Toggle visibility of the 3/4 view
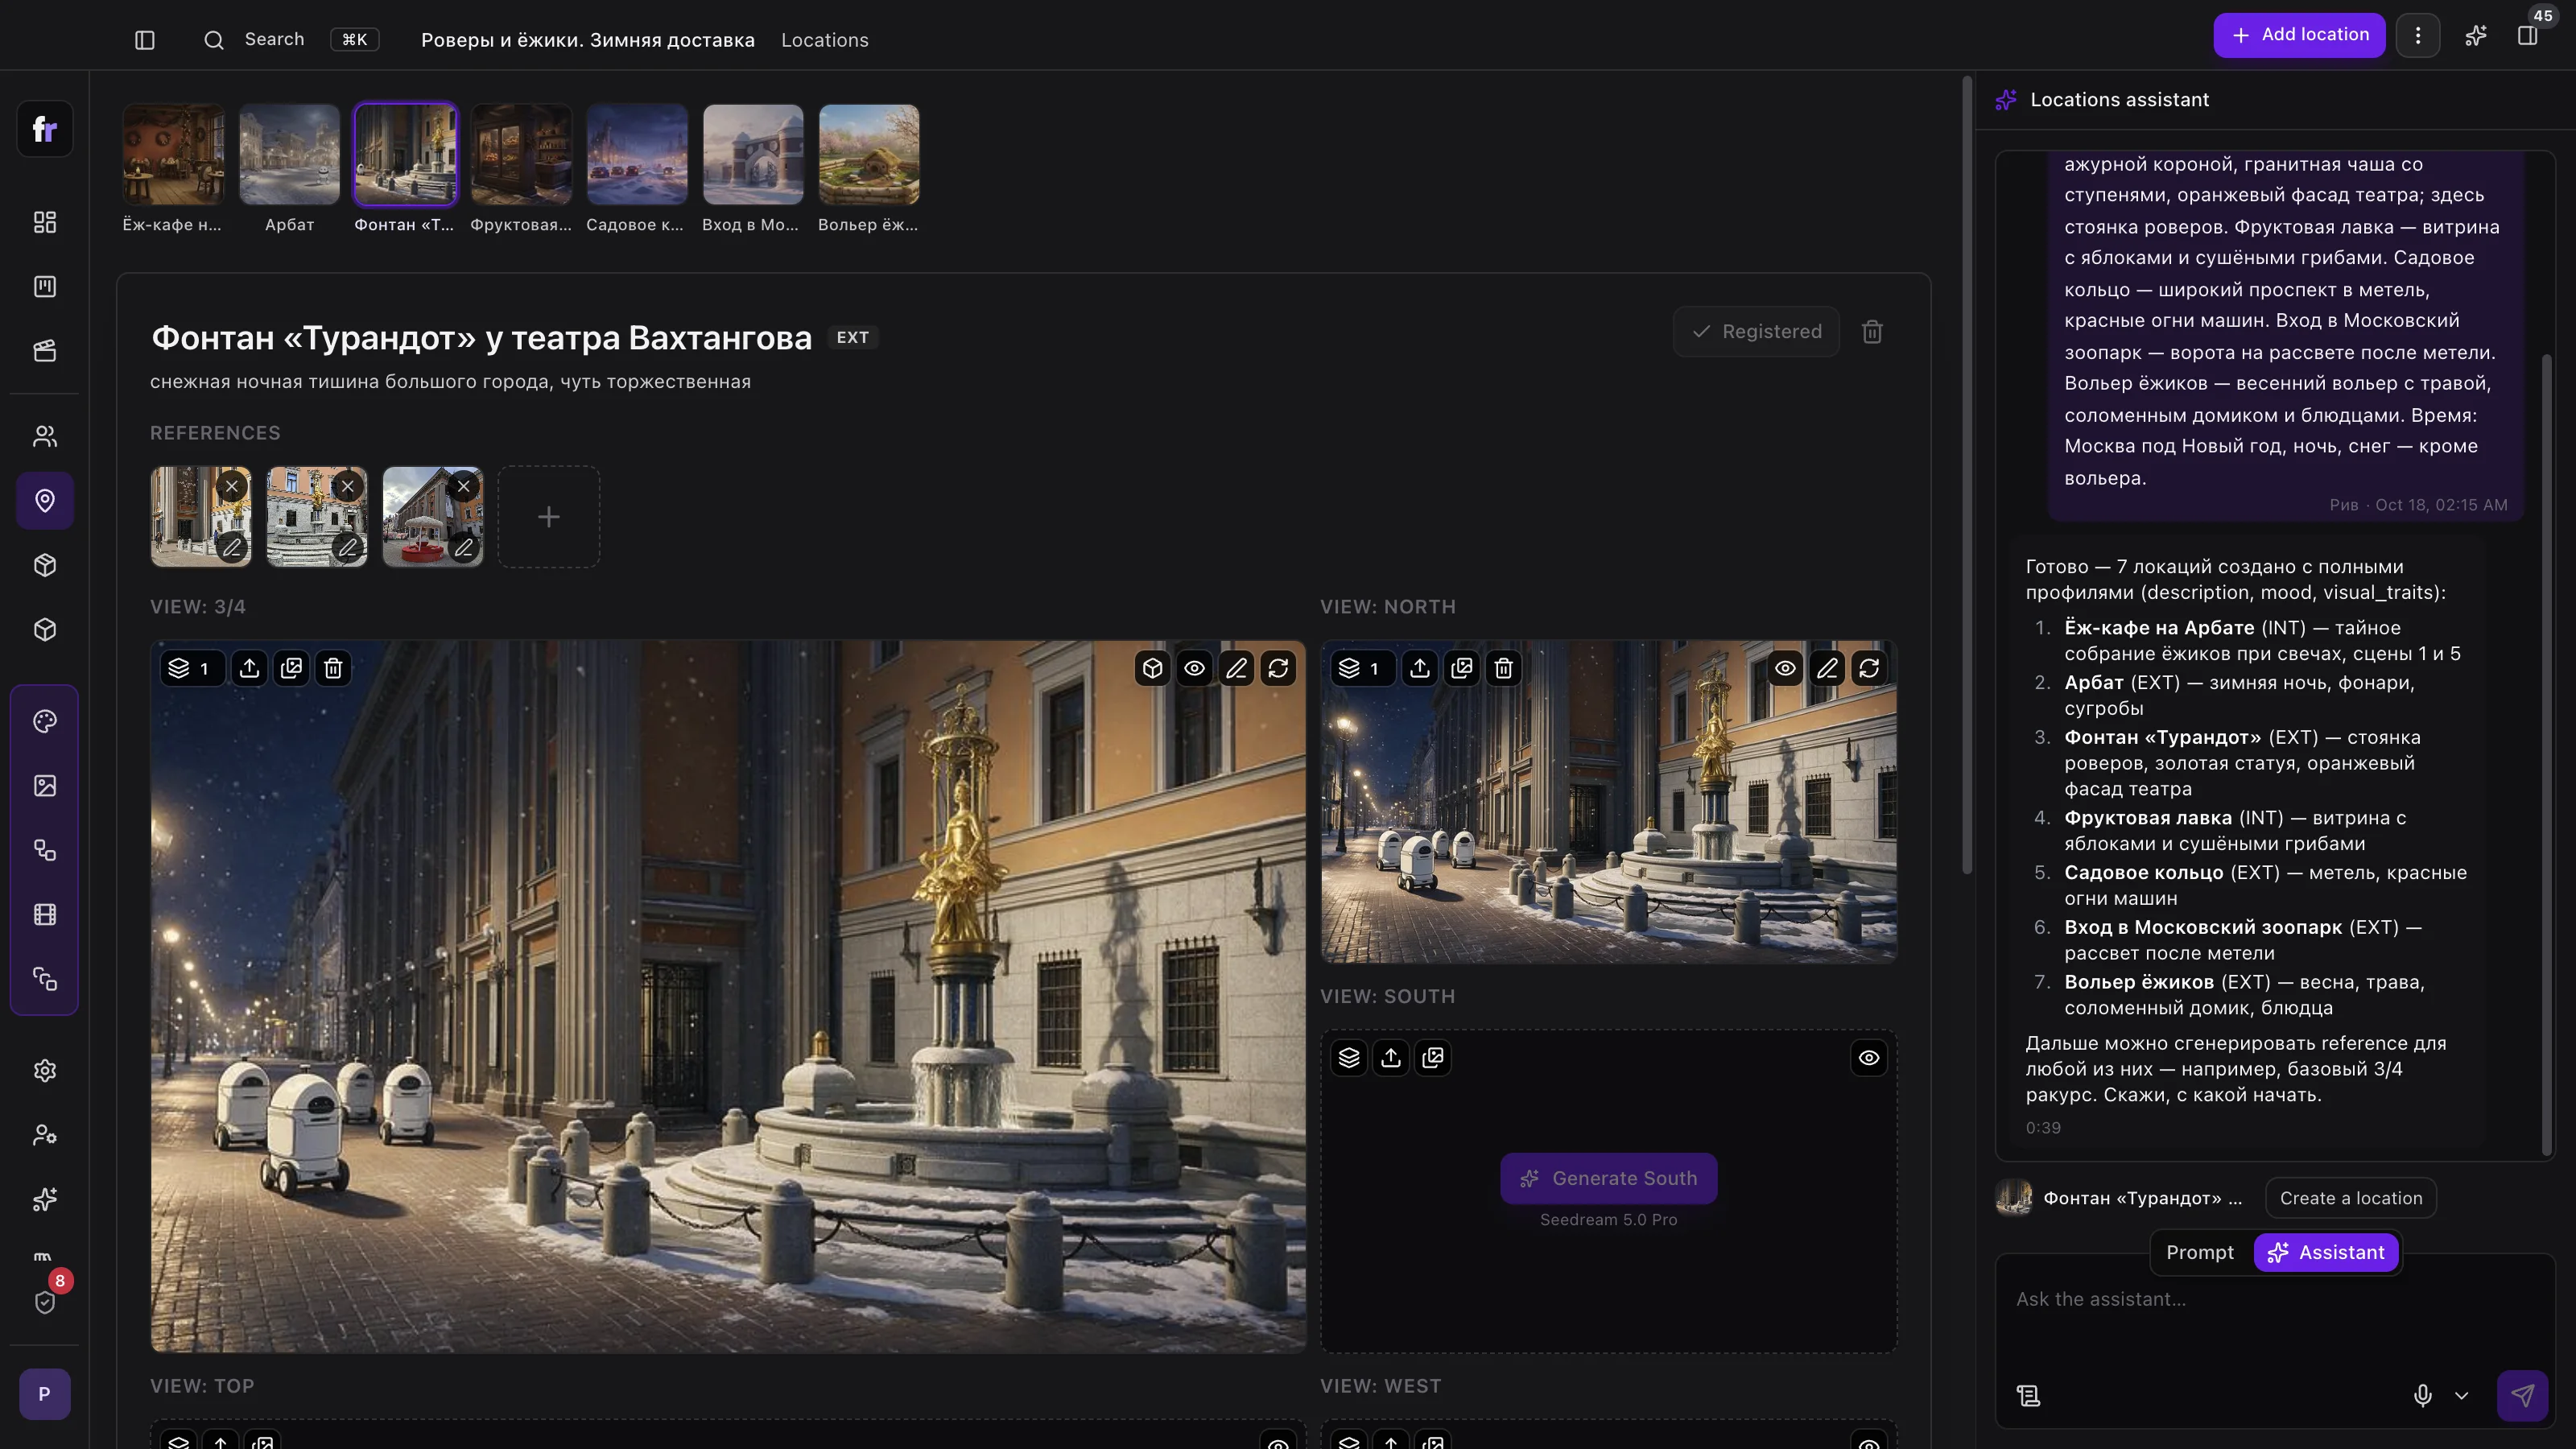The width and height of the screenshot is (2576, 1449). click(1195, 668)
